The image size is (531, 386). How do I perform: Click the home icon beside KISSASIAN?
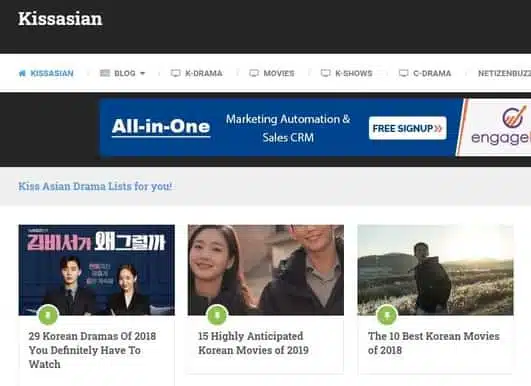[22, 73]
